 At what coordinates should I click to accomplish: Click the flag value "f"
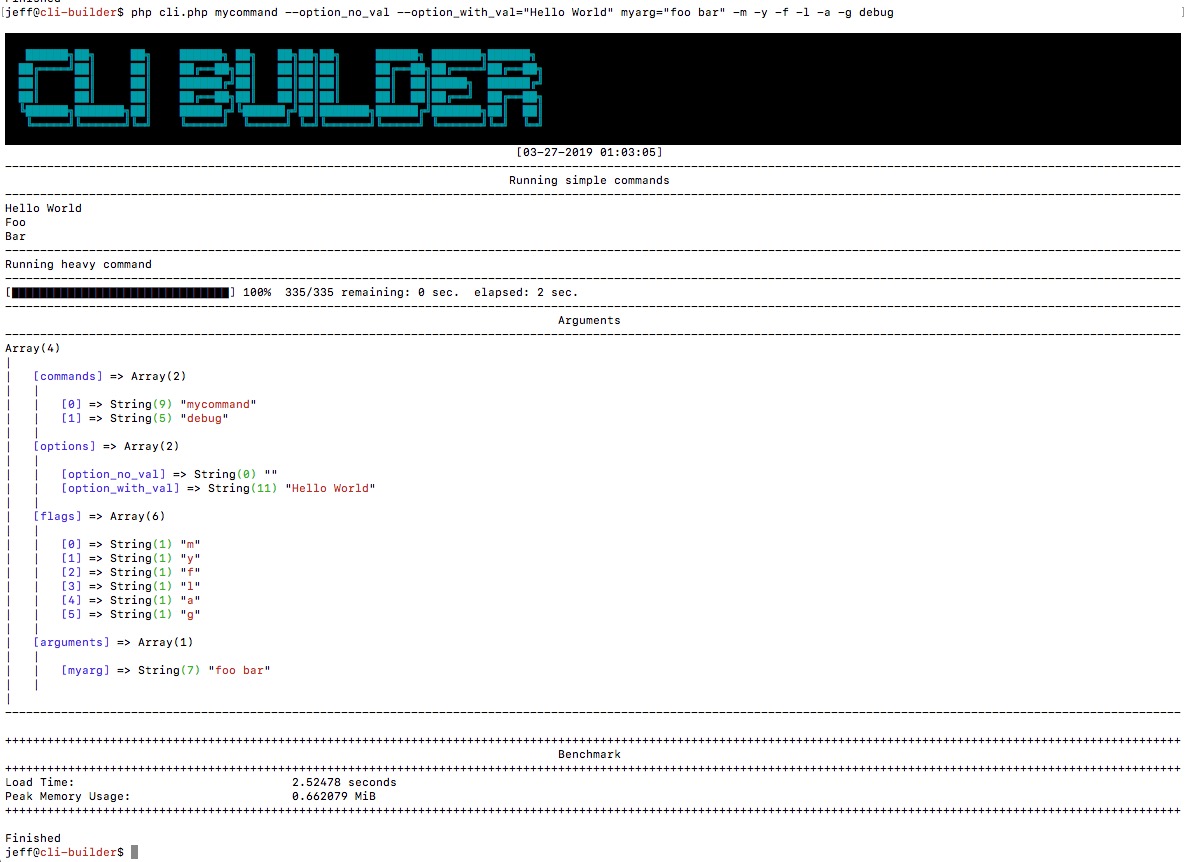click(x=190, y=573)
